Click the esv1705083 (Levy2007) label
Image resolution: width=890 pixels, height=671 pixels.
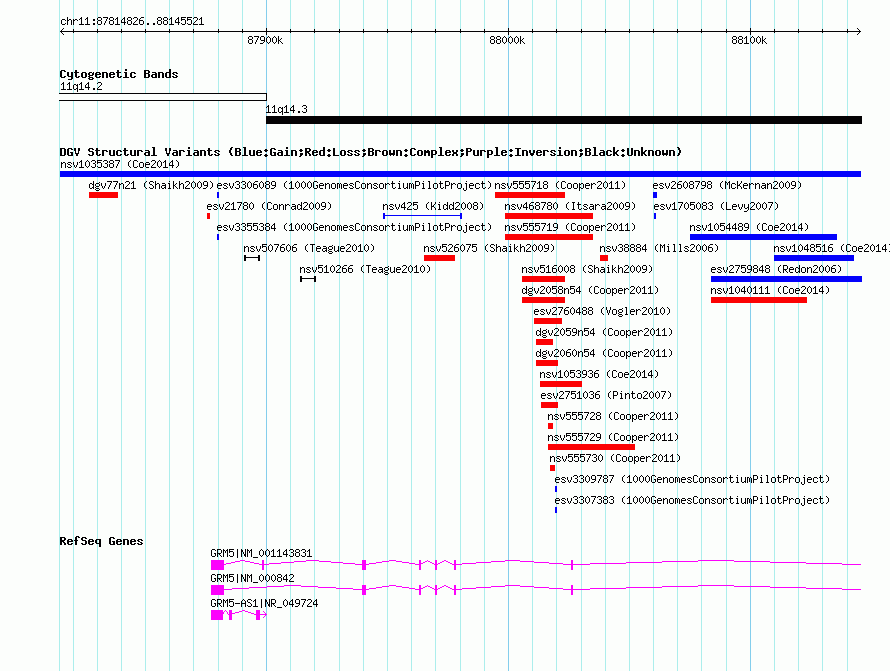pos(716,206)
